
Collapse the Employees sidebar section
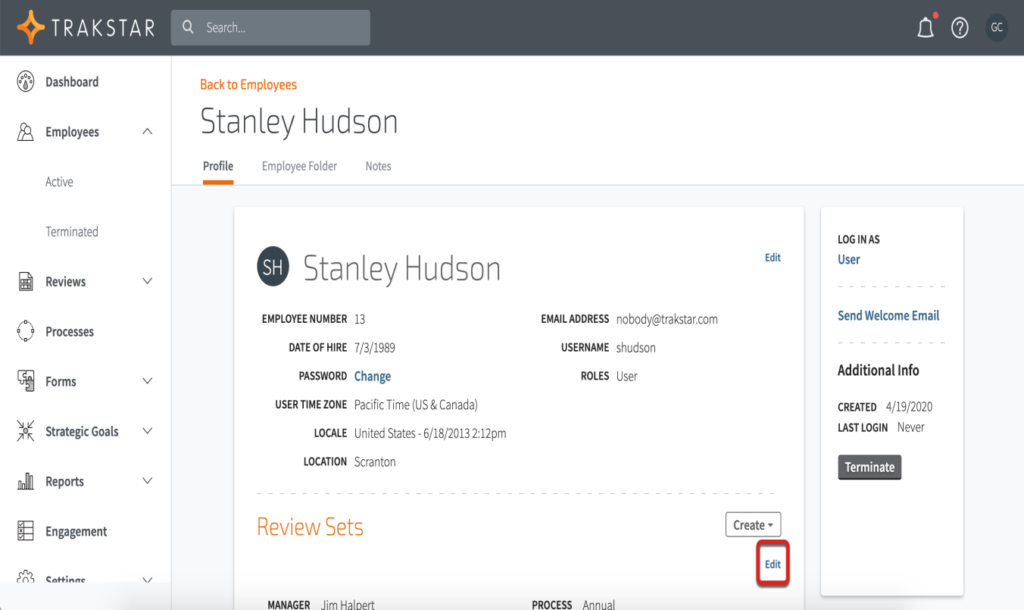click(x=148, y=132)
